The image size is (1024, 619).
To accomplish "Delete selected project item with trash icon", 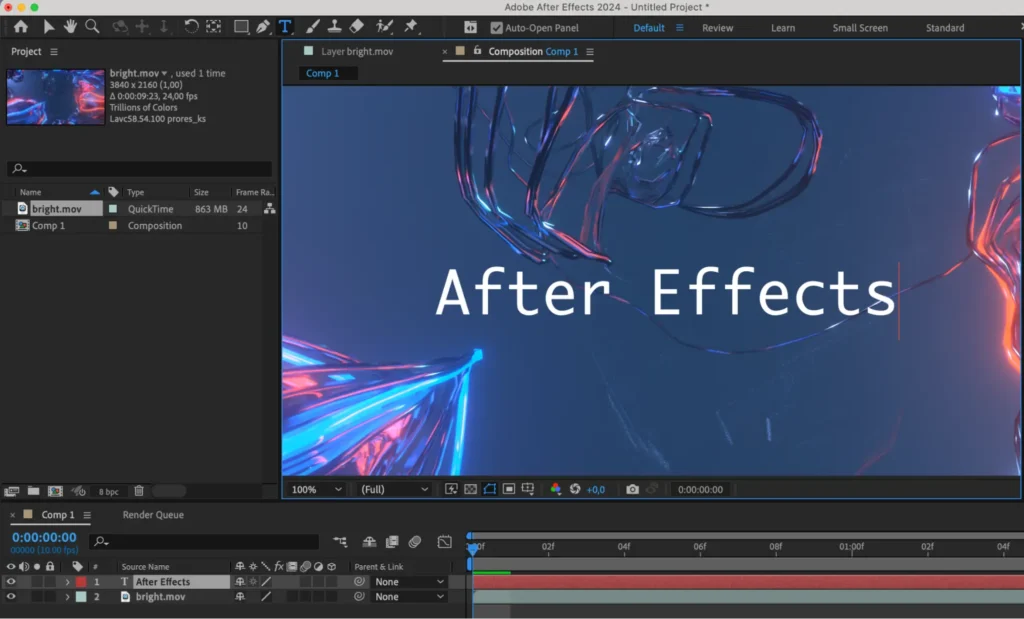I will coord(138,491).
